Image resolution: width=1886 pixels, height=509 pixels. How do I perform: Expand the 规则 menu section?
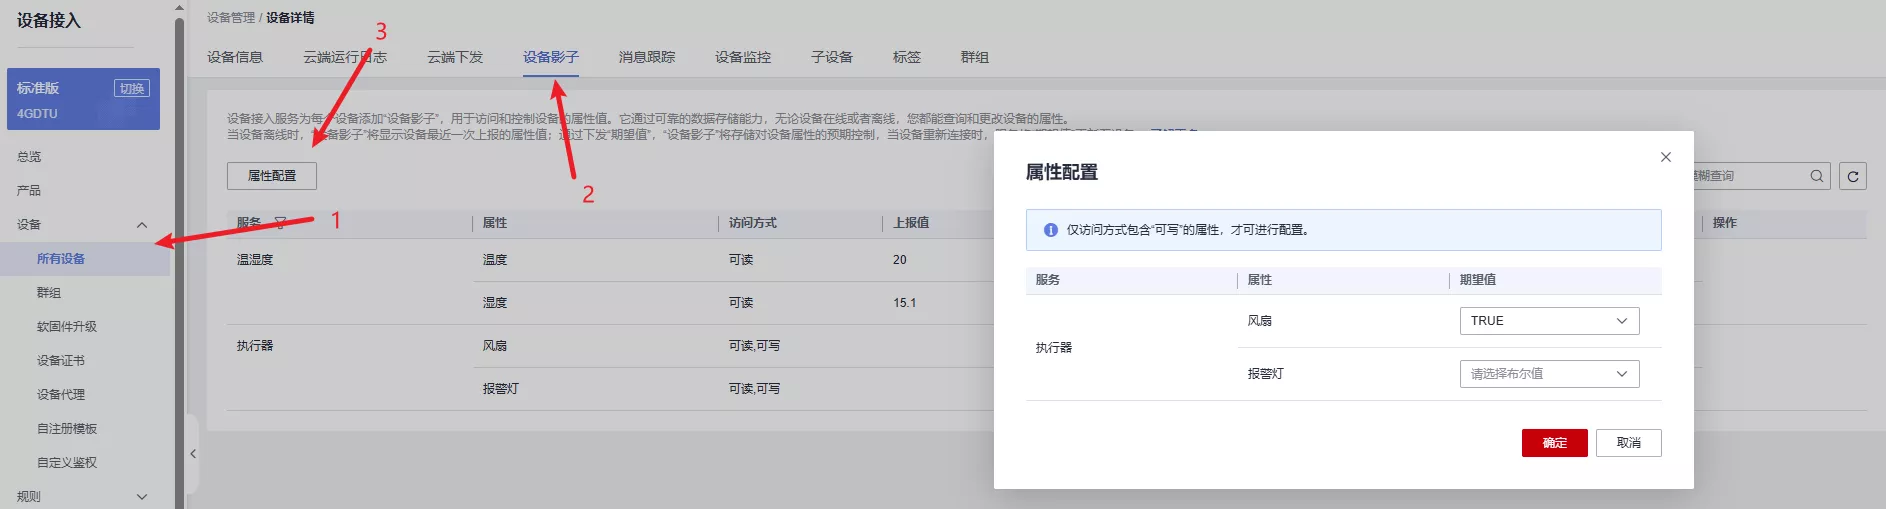tap(142, 496)
